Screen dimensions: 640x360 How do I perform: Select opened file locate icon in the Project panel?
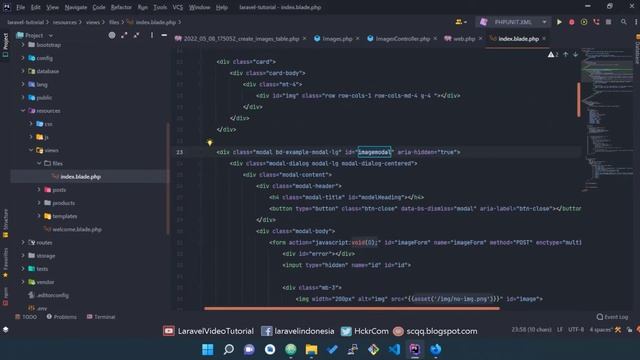click(112, 36)
